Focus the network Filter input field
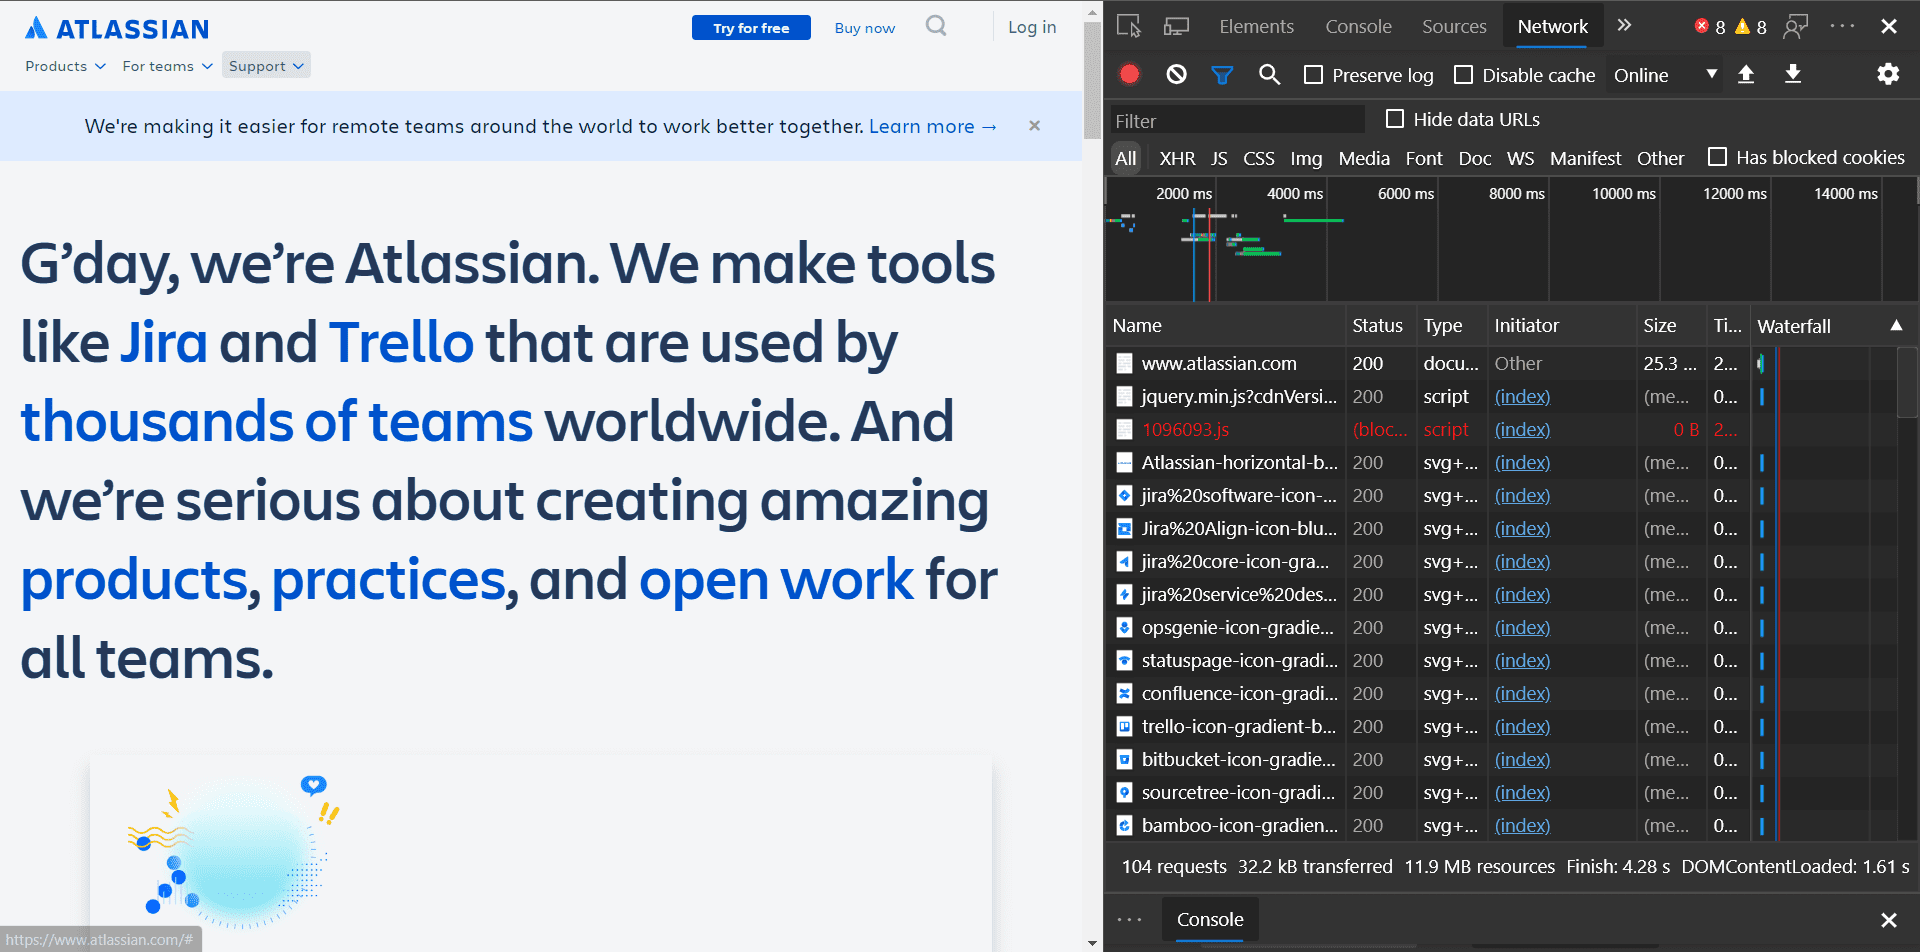Image resolution: width=1920 pixels, height=952 pixels. (1236, 121)
